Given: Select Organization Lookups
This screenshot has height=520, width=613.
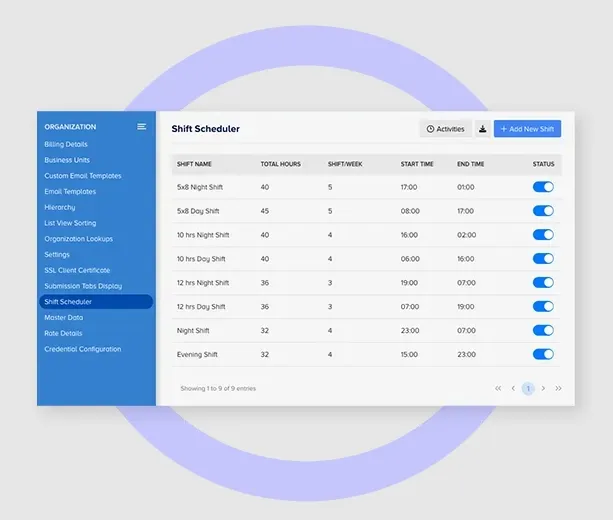Looking at the screenshot, I should coord(78,239).
